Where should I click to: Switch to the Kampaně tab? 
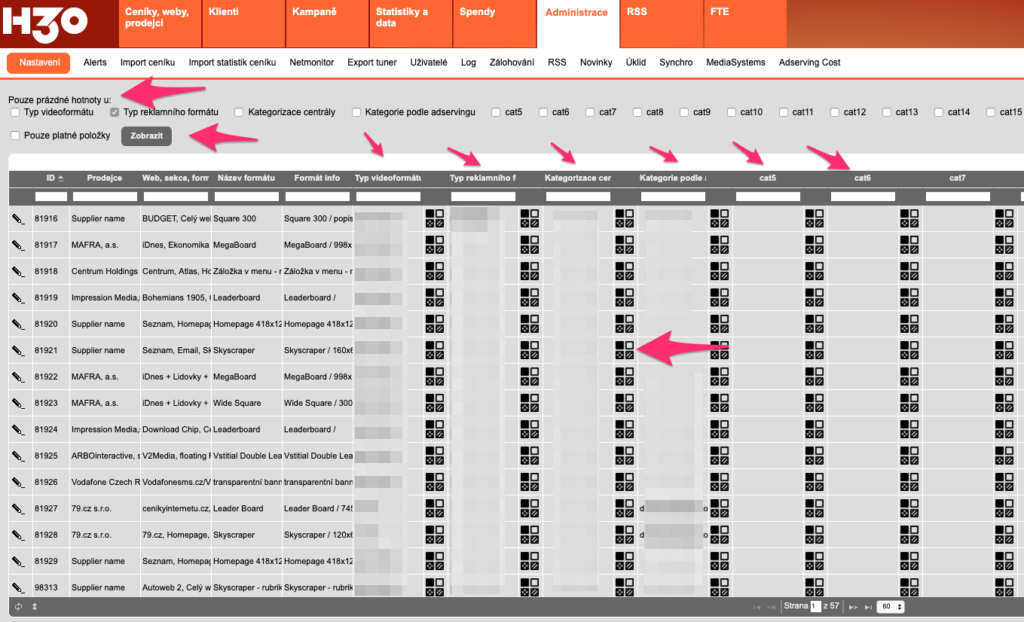[x=314, y=12]
